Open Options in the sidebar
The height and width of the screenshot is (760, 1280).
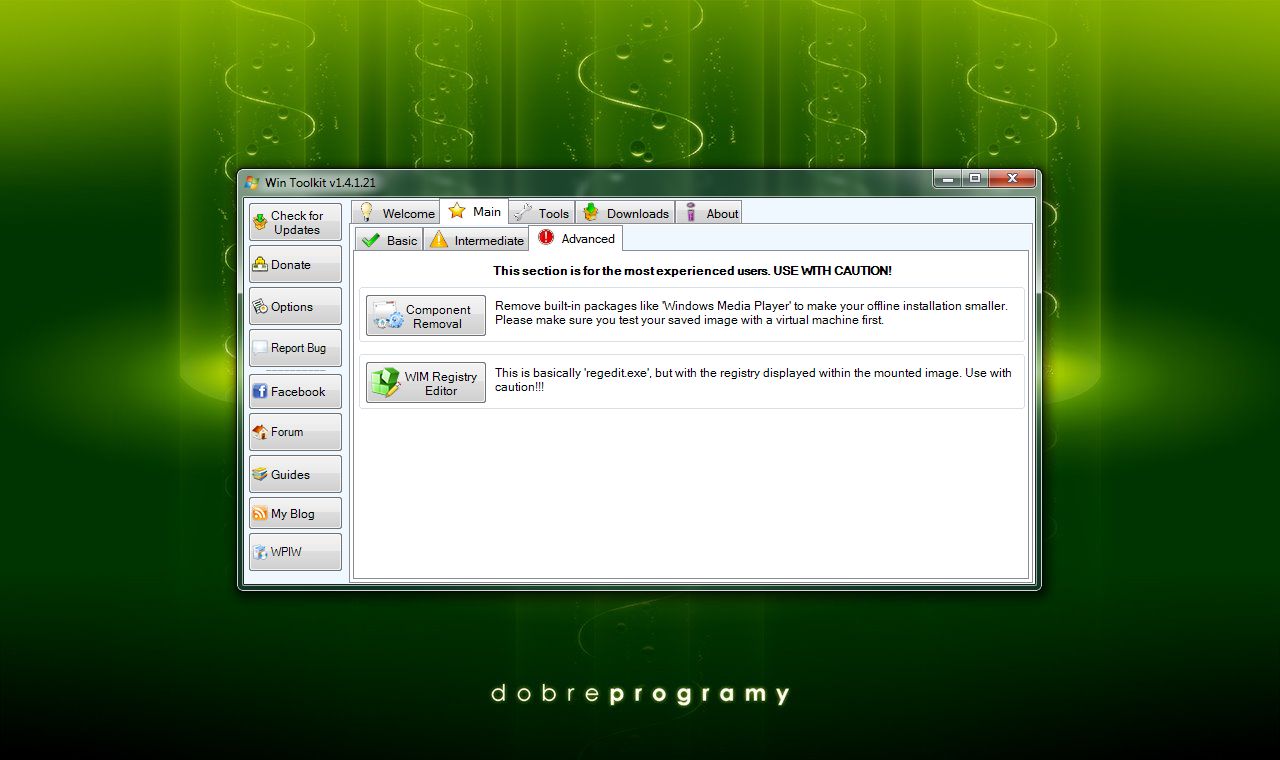click(295, 306)
